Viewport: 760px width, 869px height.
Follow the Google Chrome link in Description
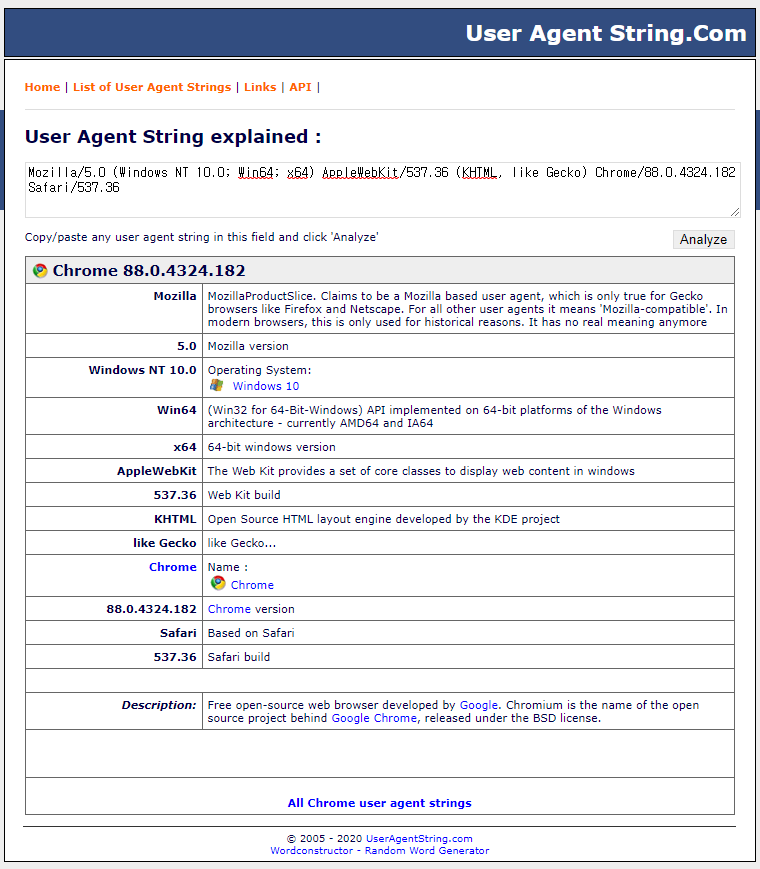[x=374, y=718]
